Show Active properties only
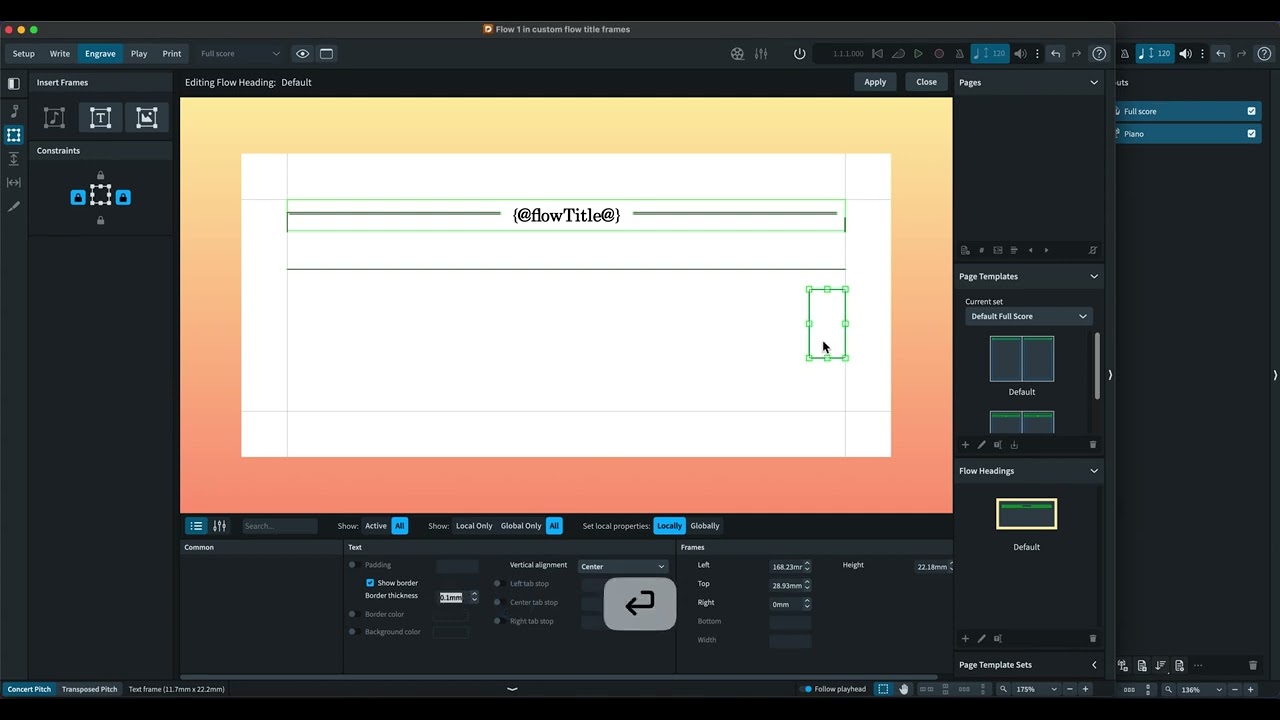The image size is (1280, 720). (376, 526)
